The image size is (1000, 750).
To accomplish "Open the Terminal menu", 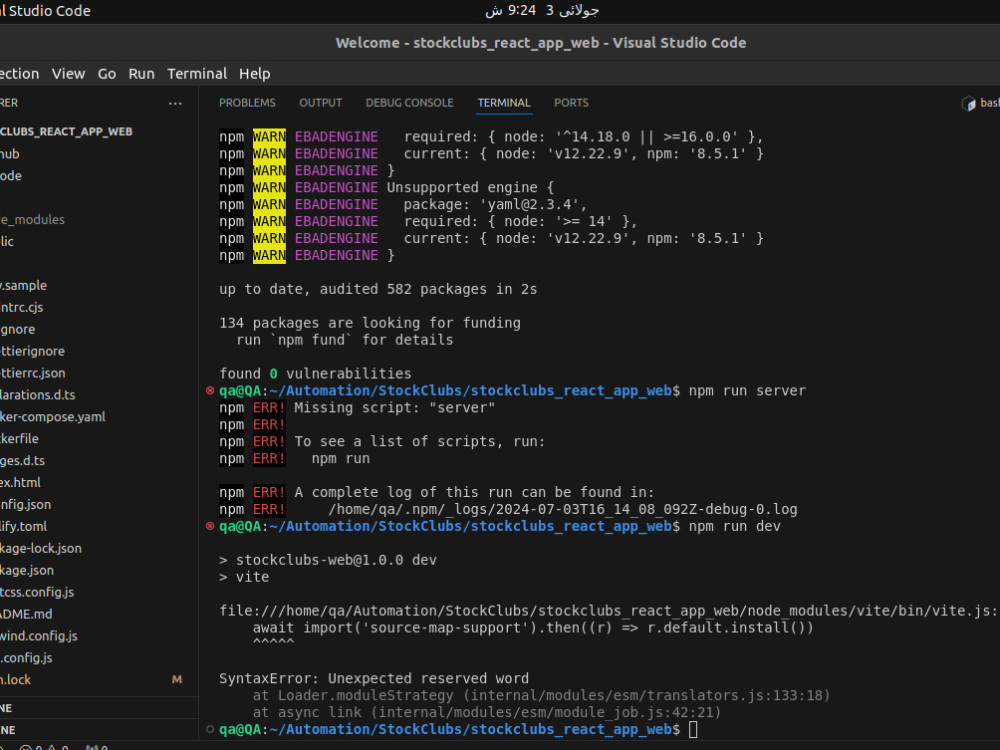I will coord(197,74).
